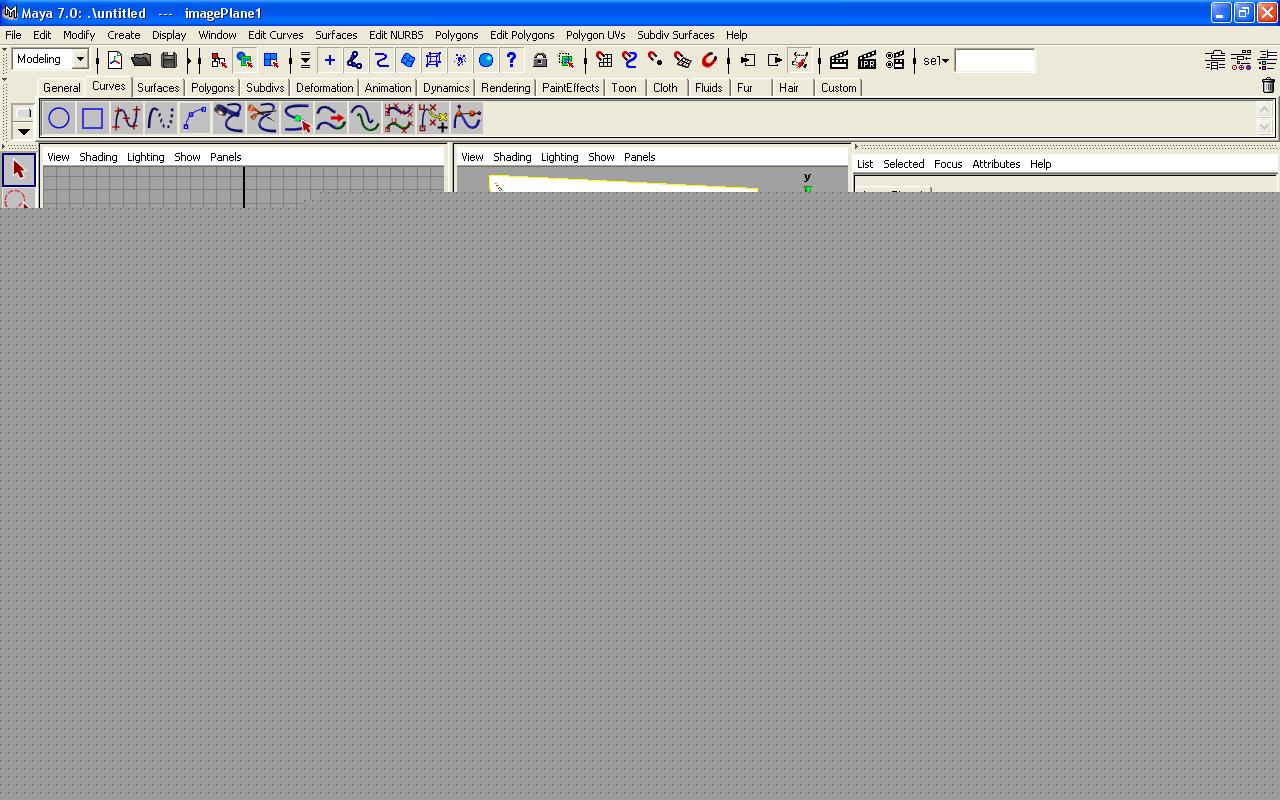Toggle Select by hierarchy mode

pos(218,60)
